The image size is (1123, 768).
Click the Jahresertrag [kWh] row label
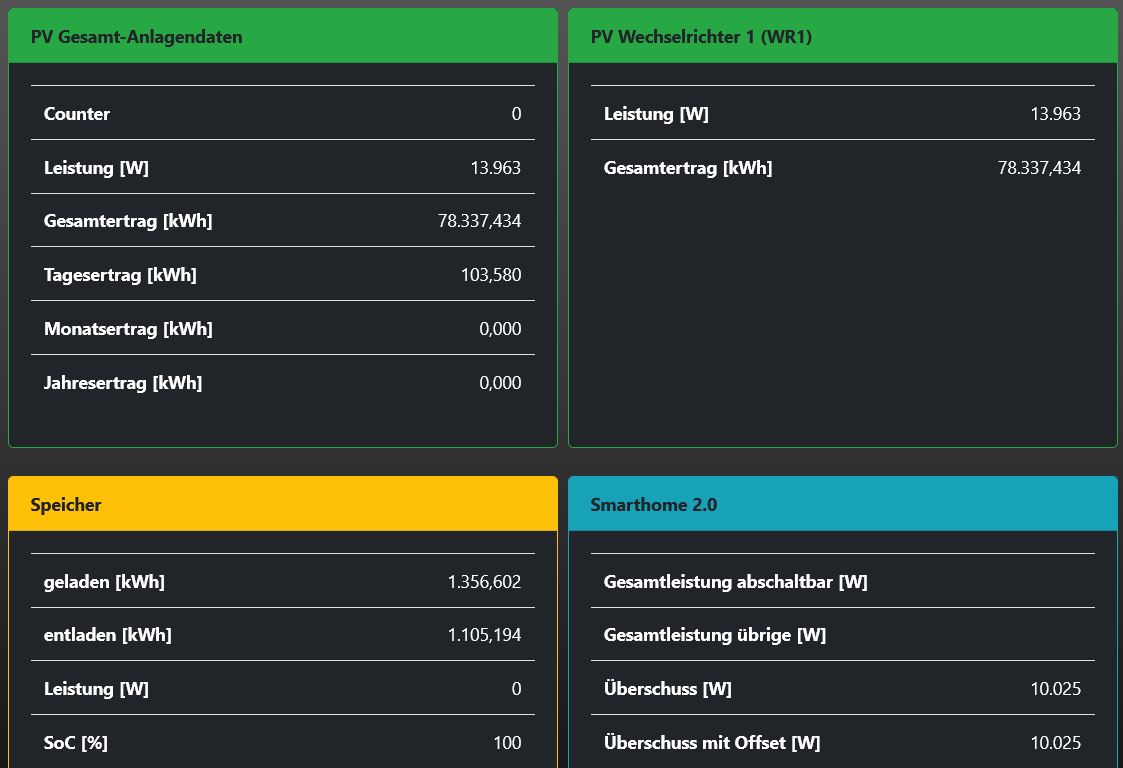click(123, 383)
